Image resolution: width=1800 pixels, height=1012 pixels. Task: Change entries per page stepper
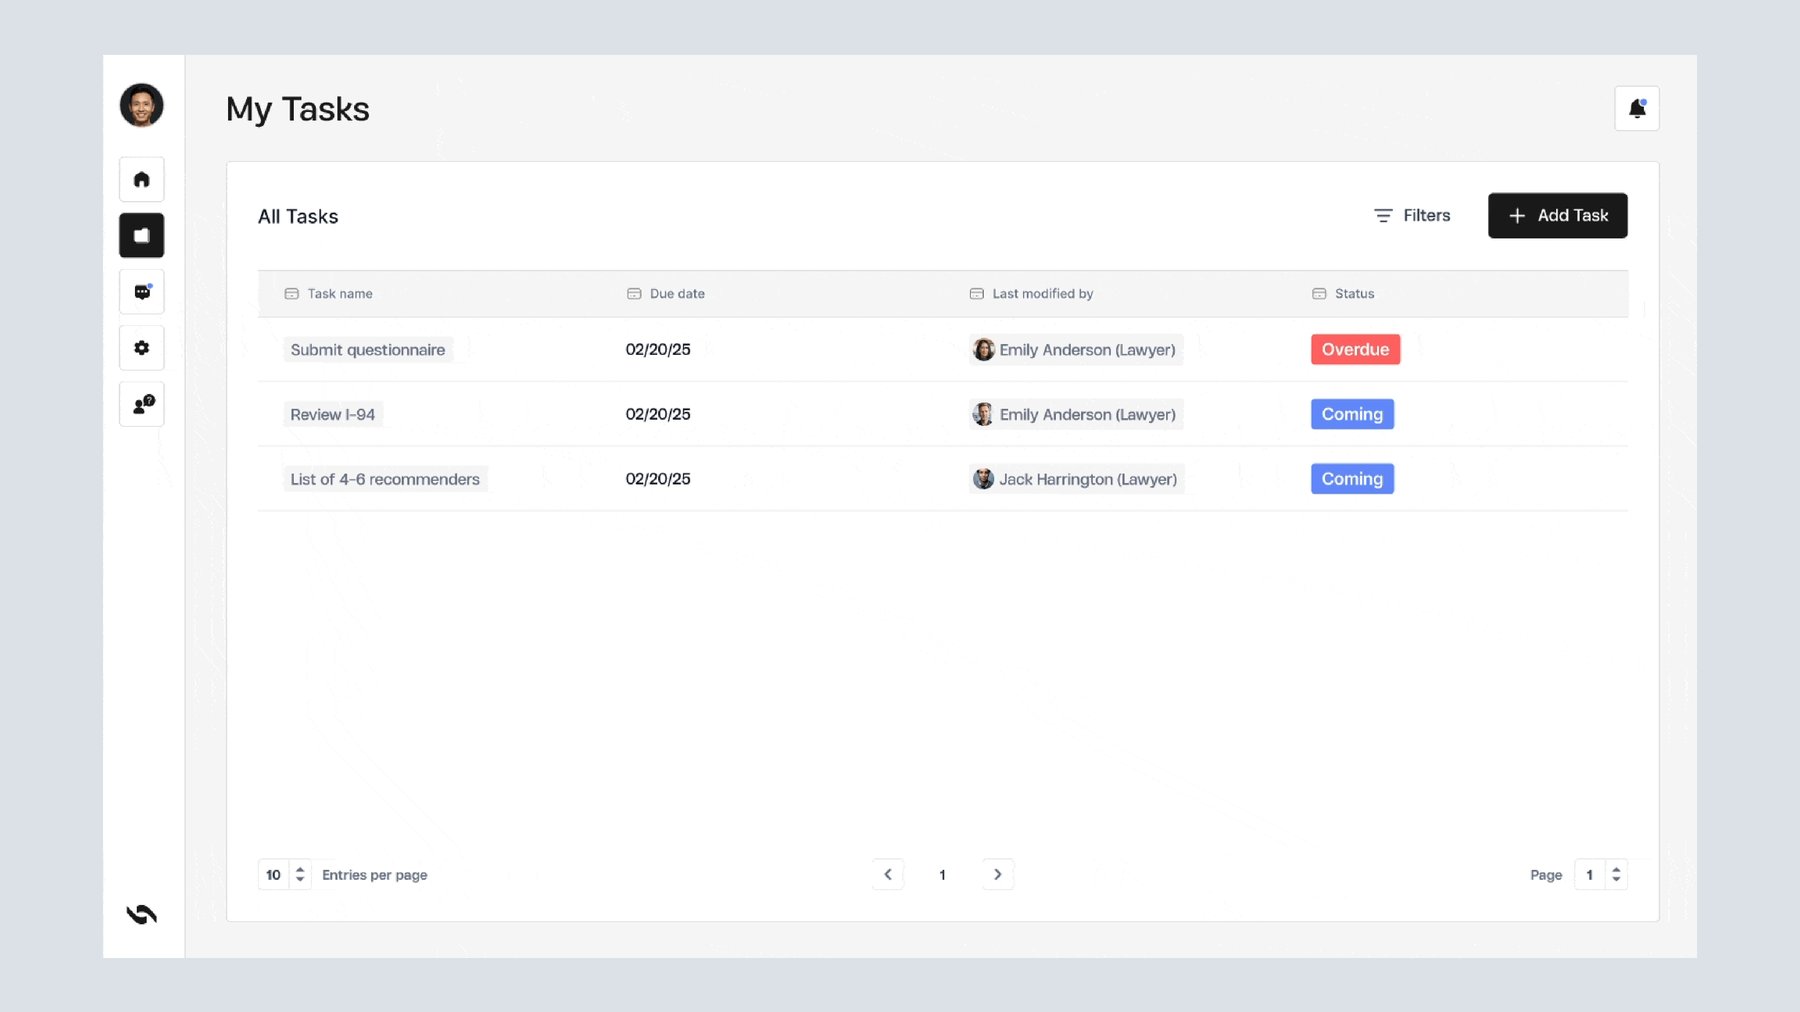(300, 875)
